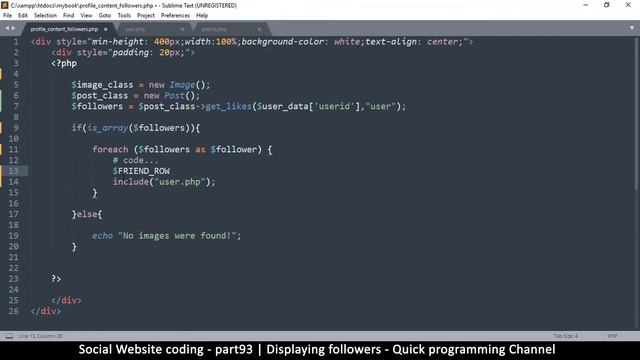
Task: Place cursor on $FRIEND_ROW text
Action: click(141, 171)
